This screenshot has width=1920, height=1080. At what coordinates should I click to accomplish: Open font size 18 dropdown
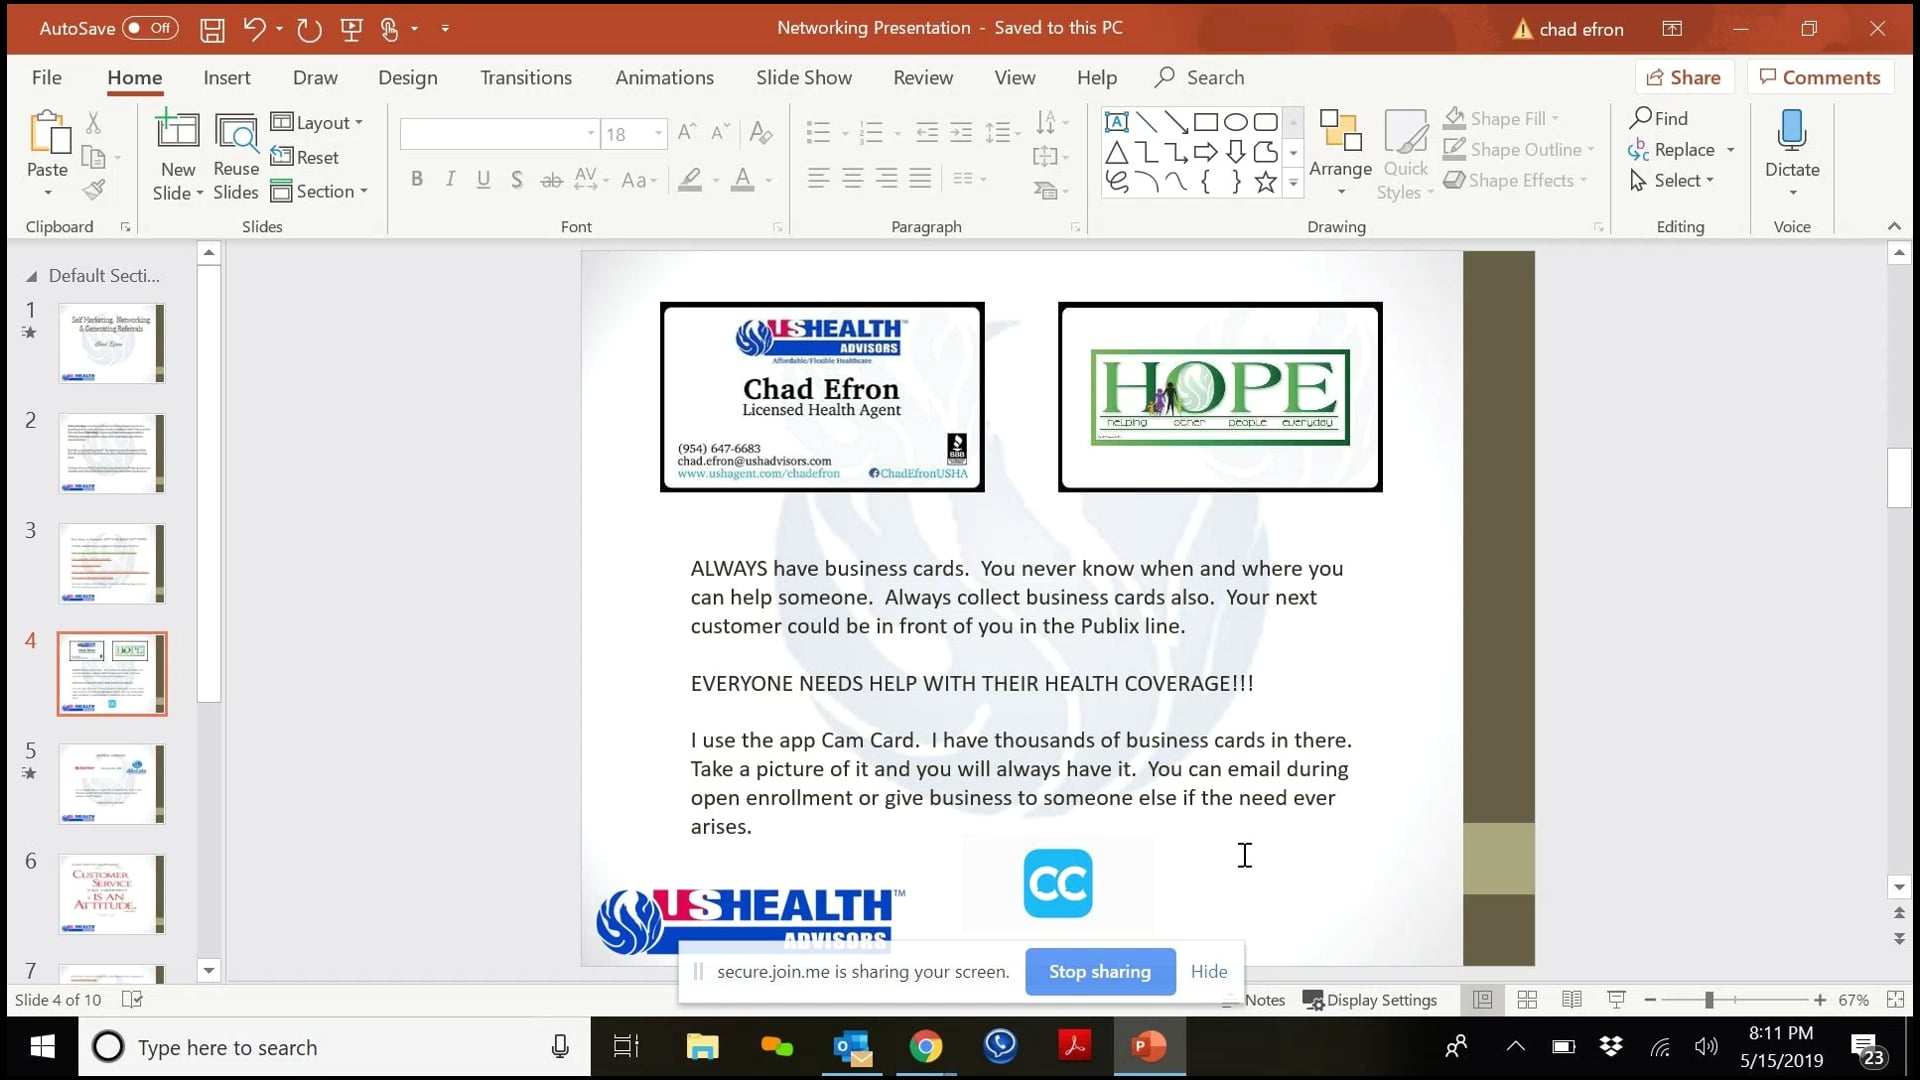pos(658,133)
